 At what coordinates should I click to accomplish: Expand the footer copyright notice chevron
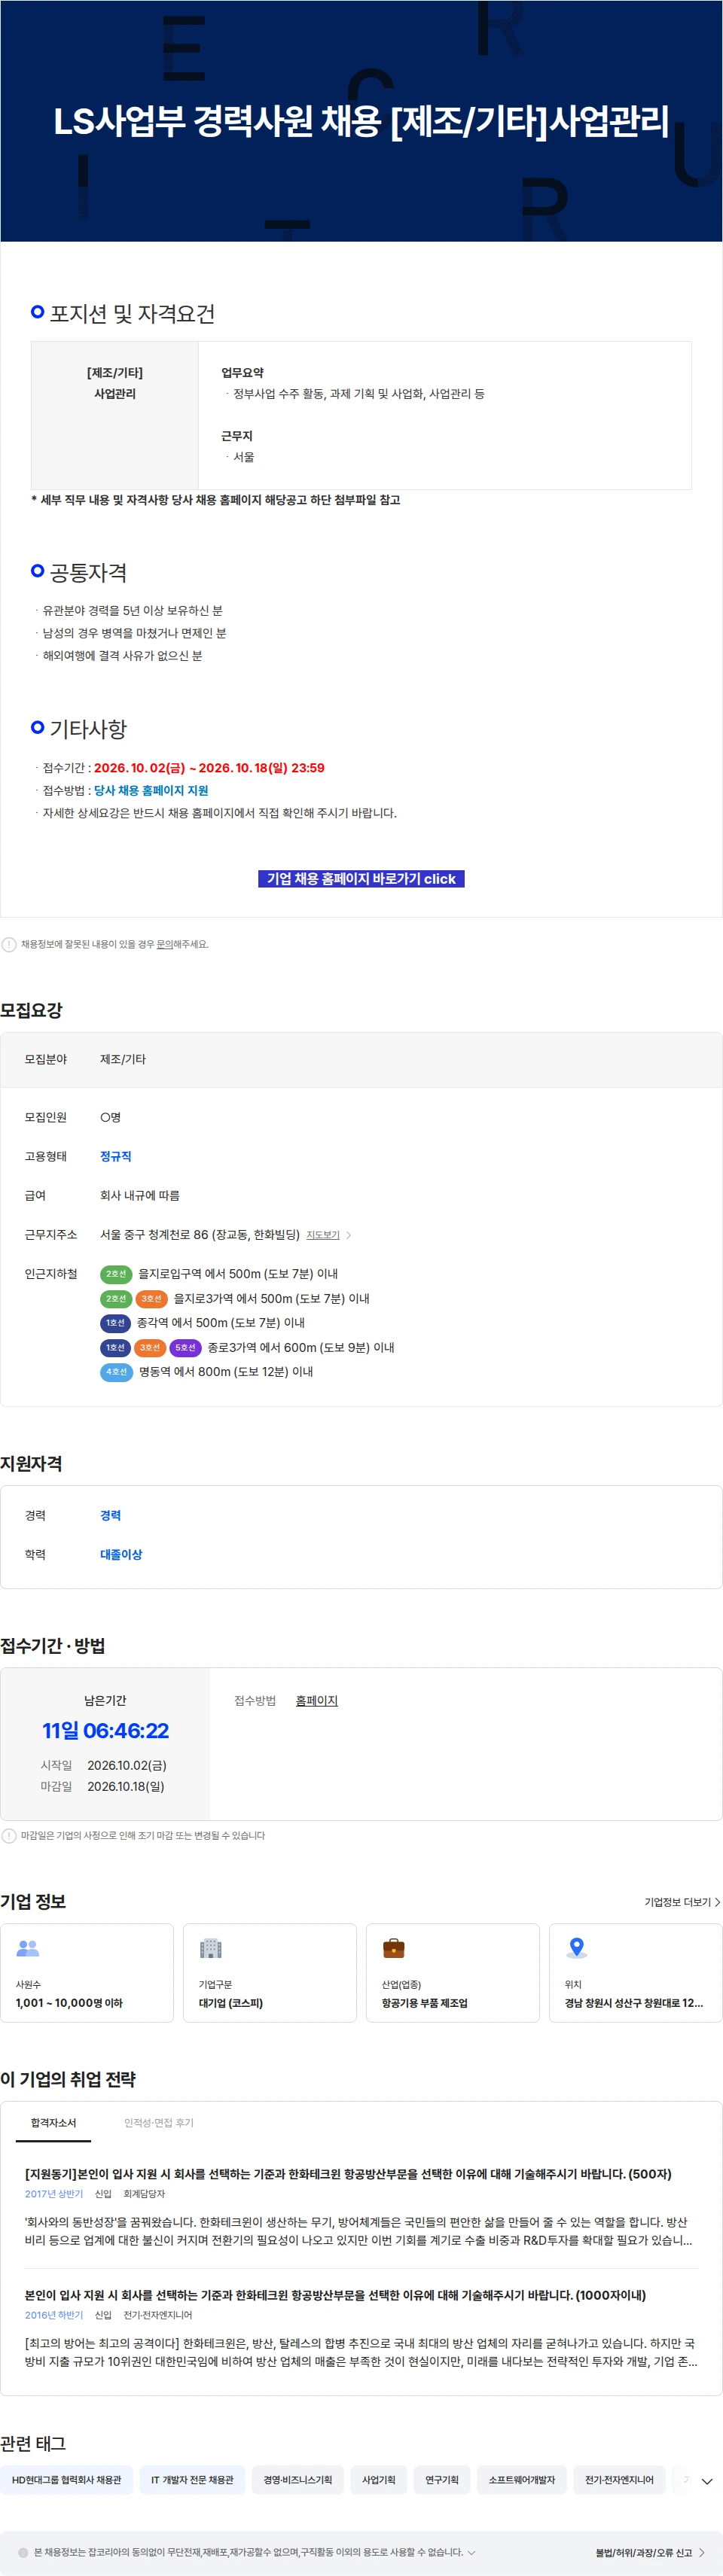471,2552
